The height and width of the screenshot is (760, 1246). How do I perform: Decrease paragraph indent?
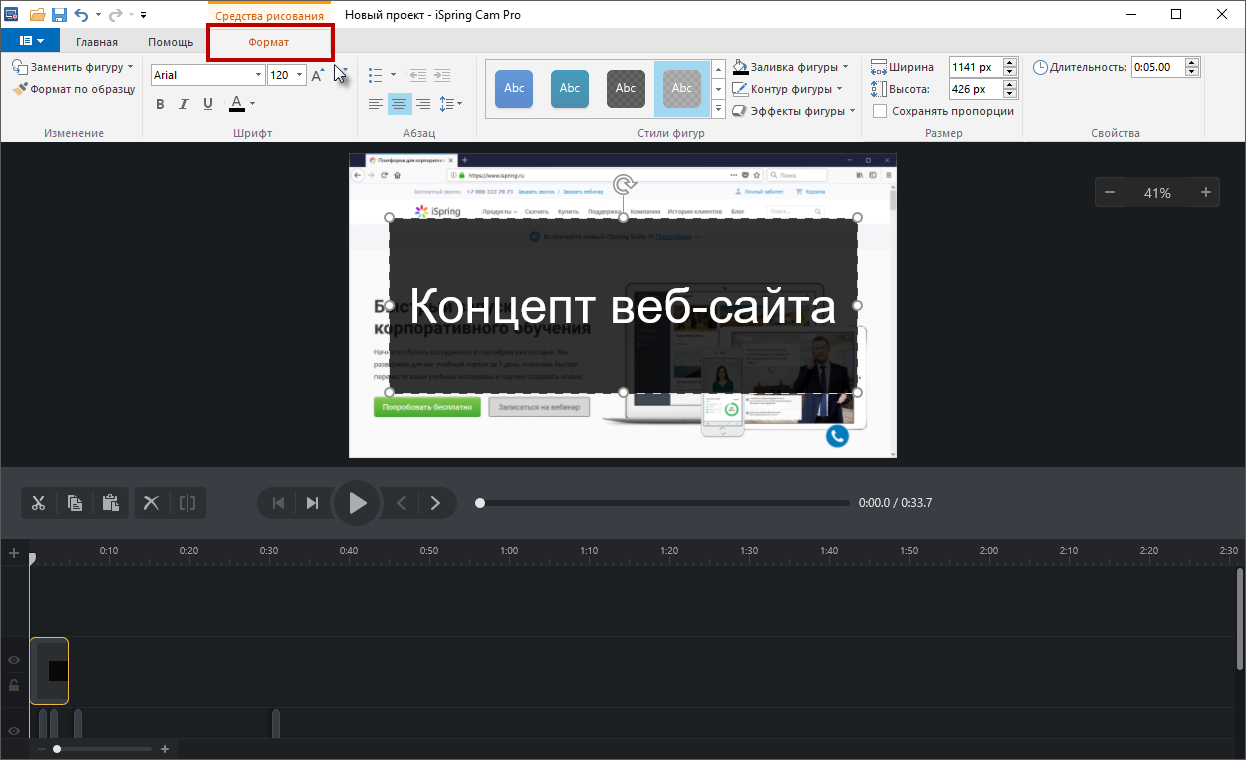(418, 75)
